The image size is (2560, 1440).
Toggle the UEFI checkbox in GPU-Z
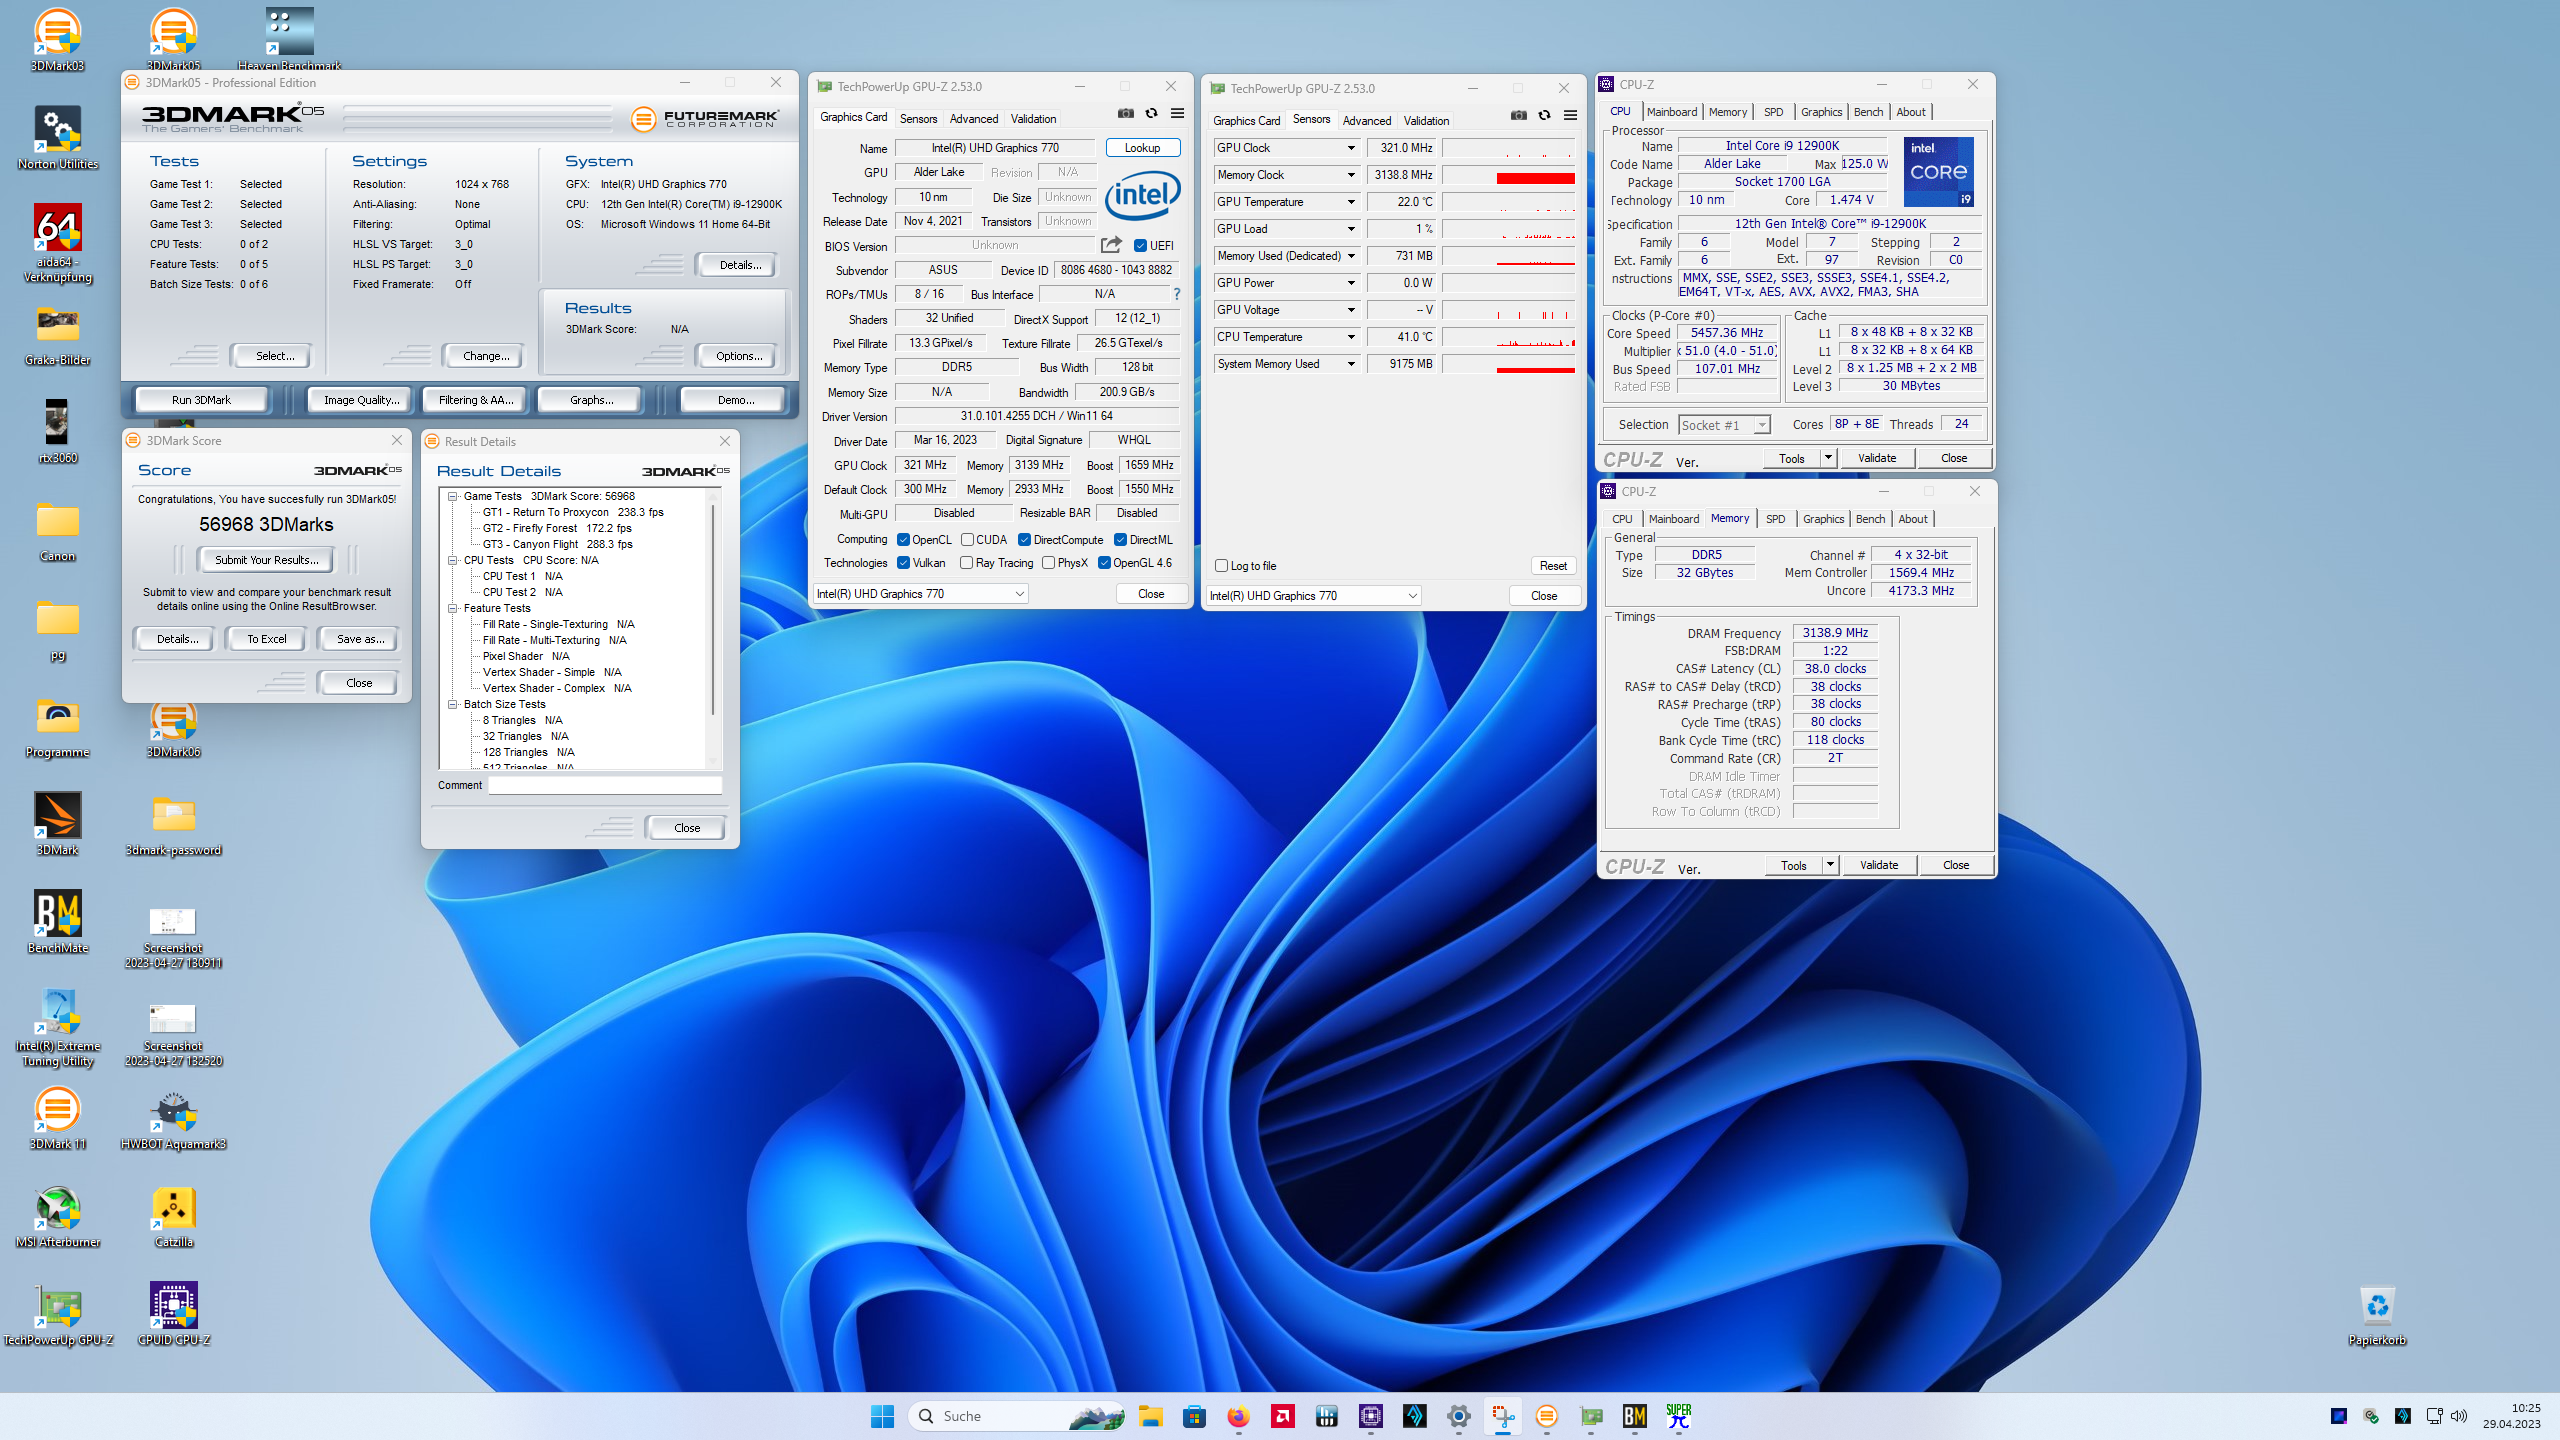[1140, 246]
